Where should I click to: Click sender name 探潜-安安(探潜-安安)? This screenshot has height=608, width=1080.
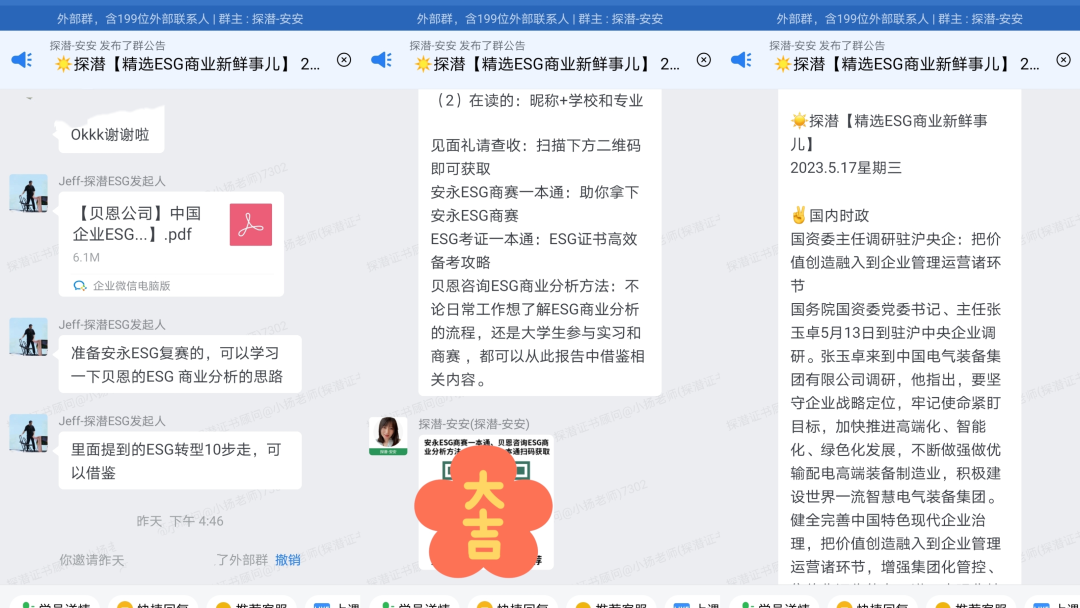point(474,424)
